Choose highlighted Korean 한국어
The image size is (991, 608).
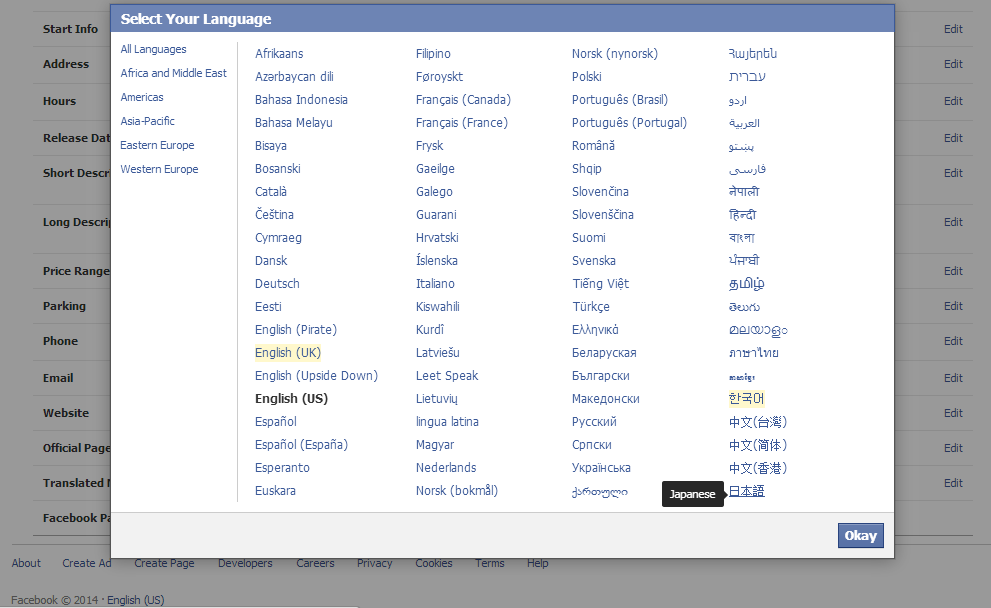tap(746, 399)
